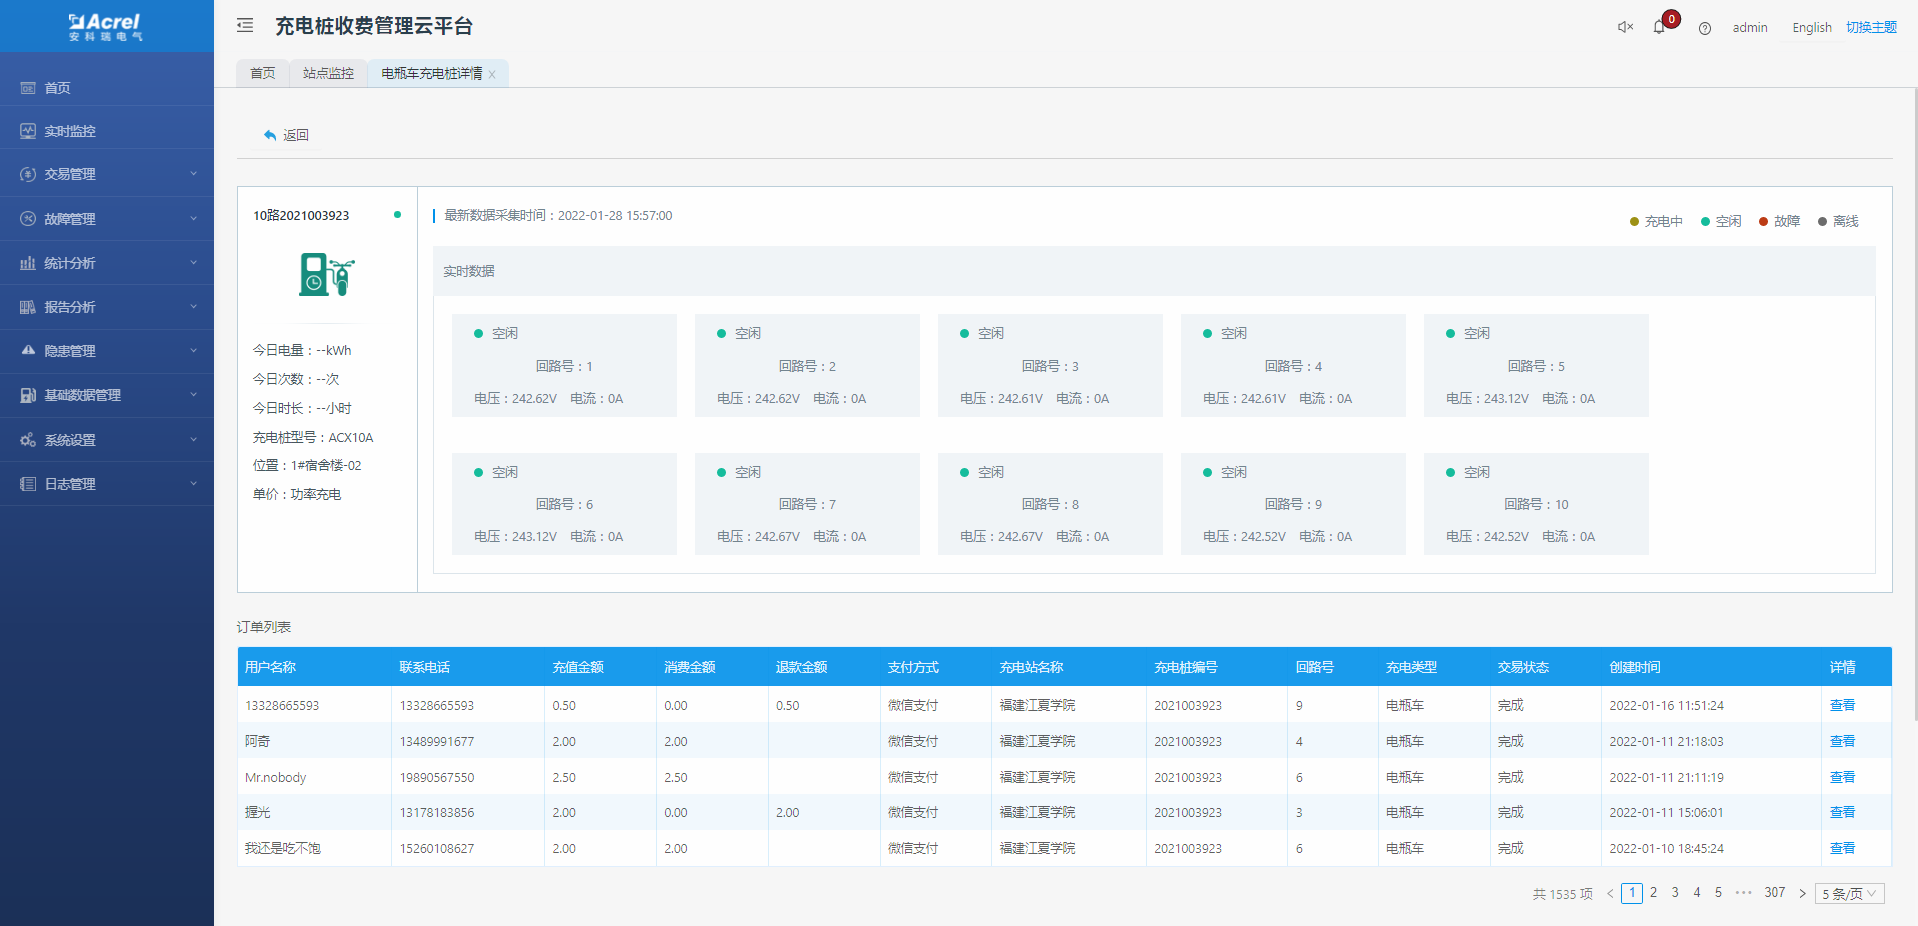View details for 握光's order
1918x926 pixels.
(x=1842, y=812)
